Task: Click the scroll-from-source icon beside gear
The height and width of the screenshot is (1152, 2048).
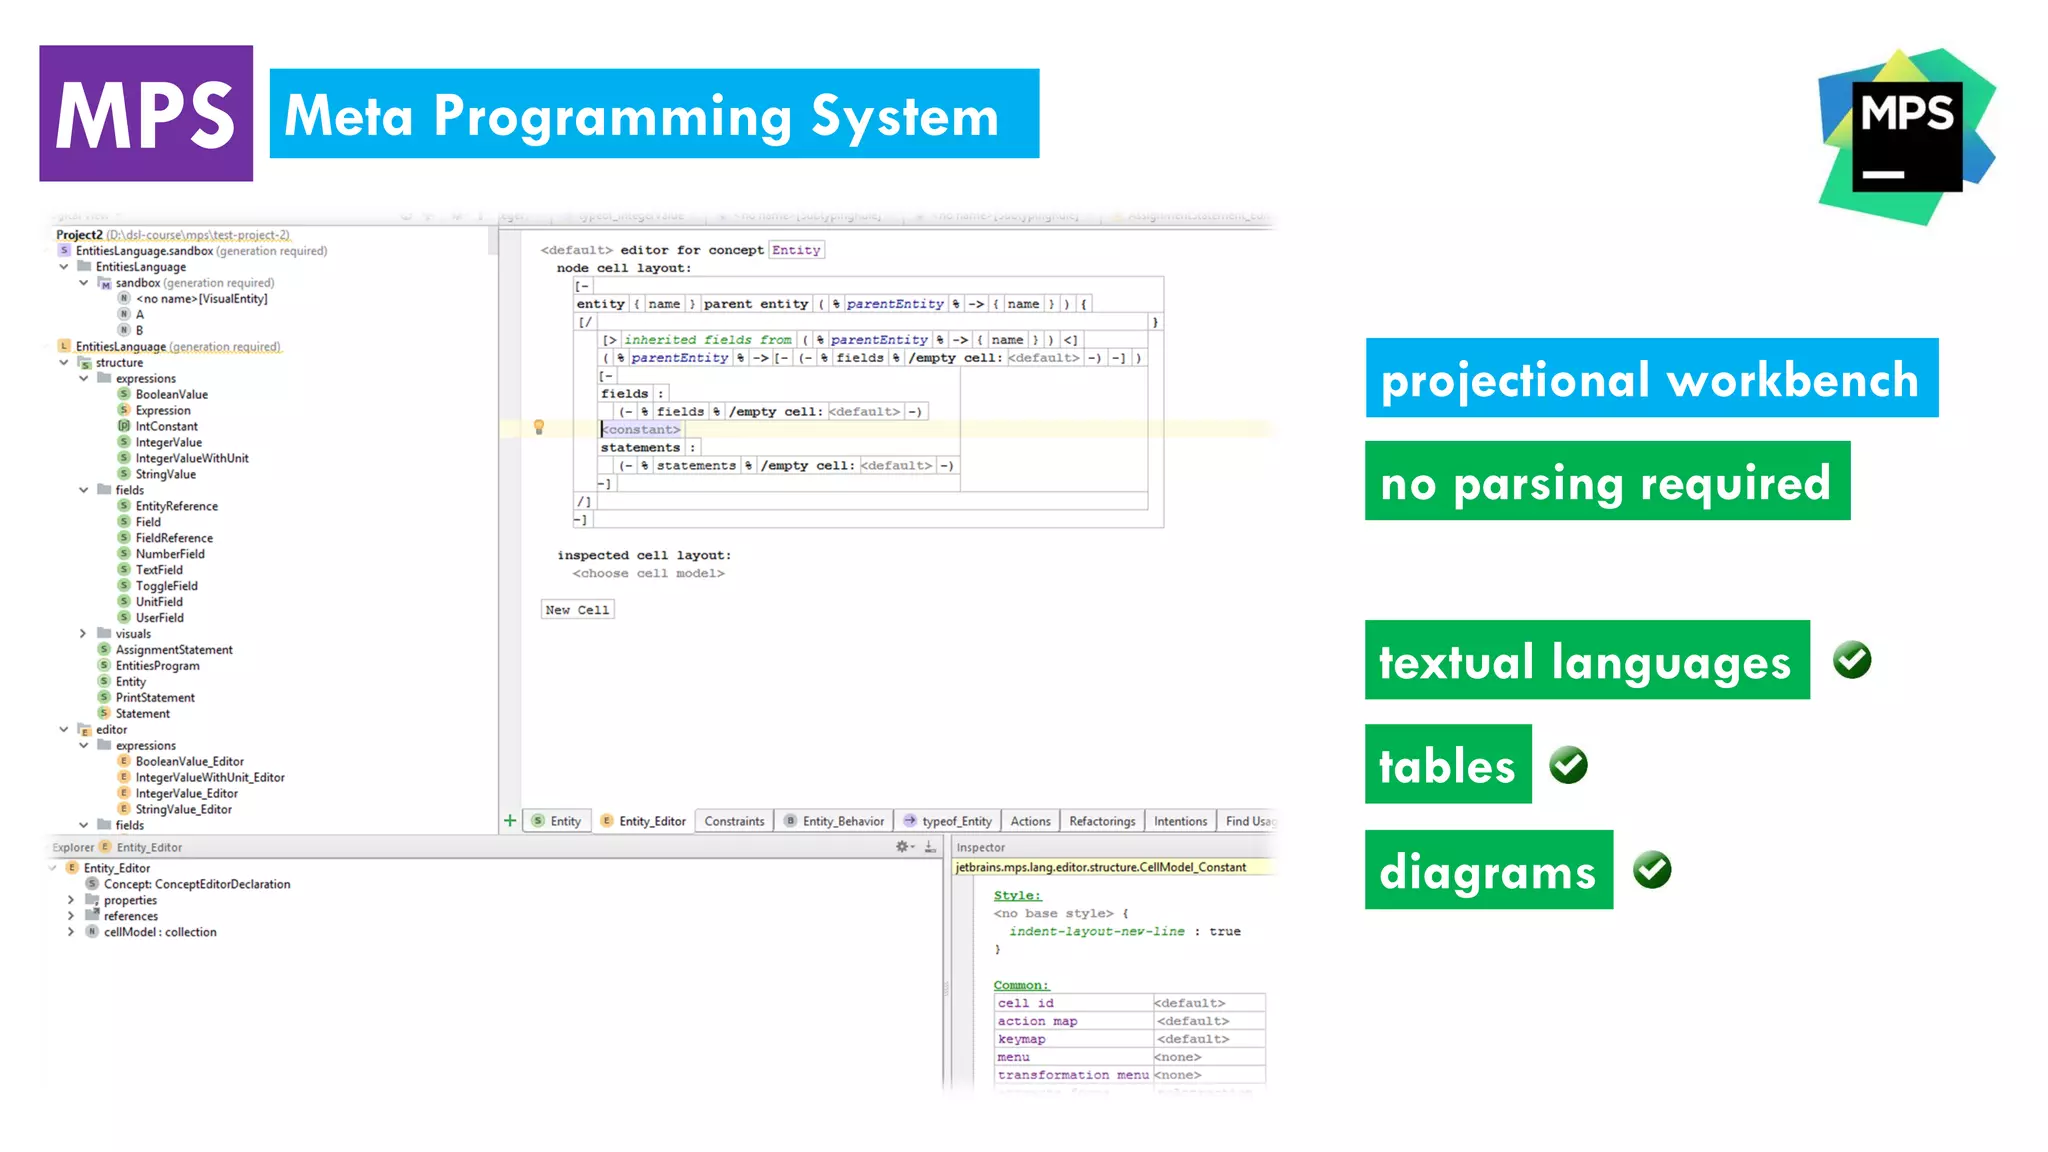Action: click(930, 847)
